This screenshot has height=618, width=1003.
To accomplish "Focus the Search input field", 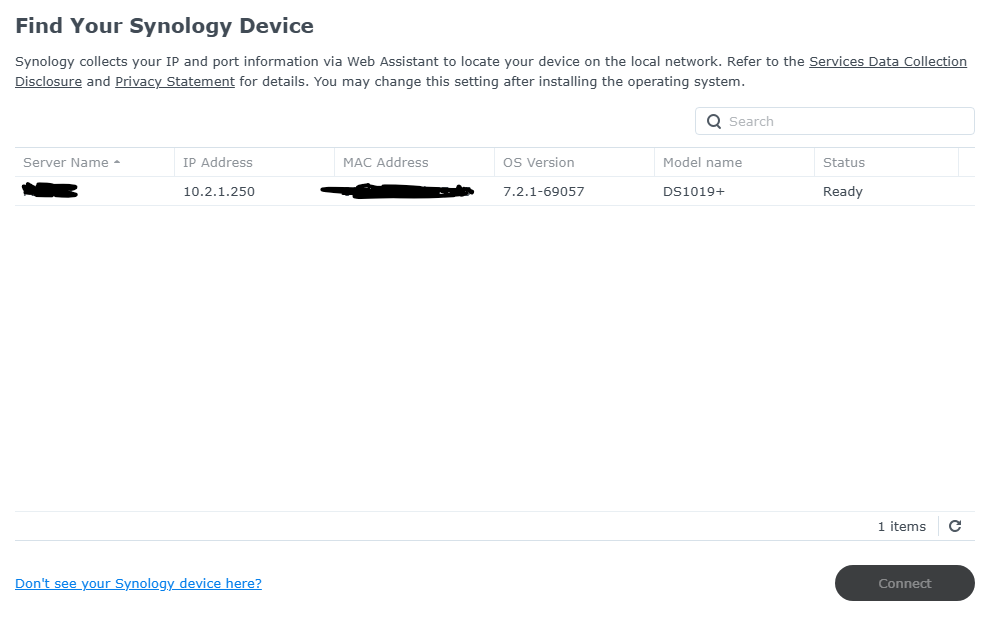I will [835, 122].
